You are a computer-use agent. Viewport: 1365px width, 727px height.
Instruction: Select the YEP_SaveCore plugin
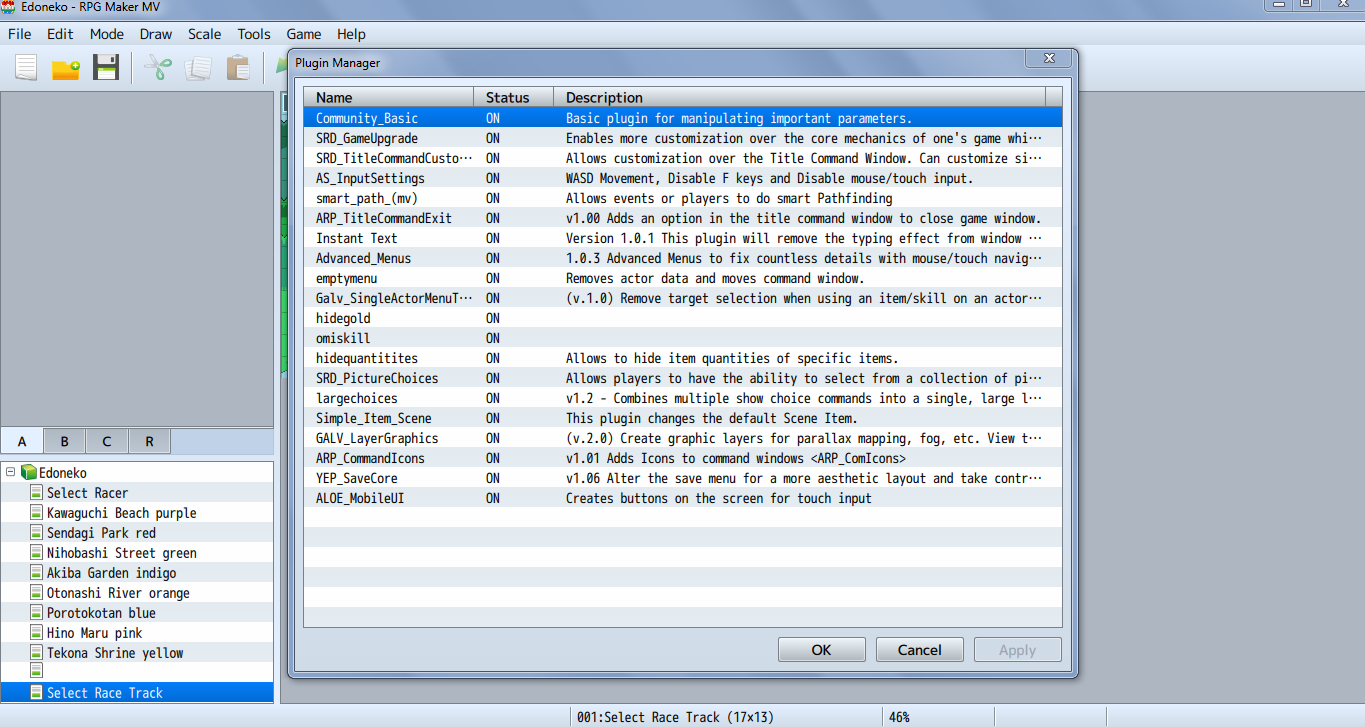click(683, 478)
